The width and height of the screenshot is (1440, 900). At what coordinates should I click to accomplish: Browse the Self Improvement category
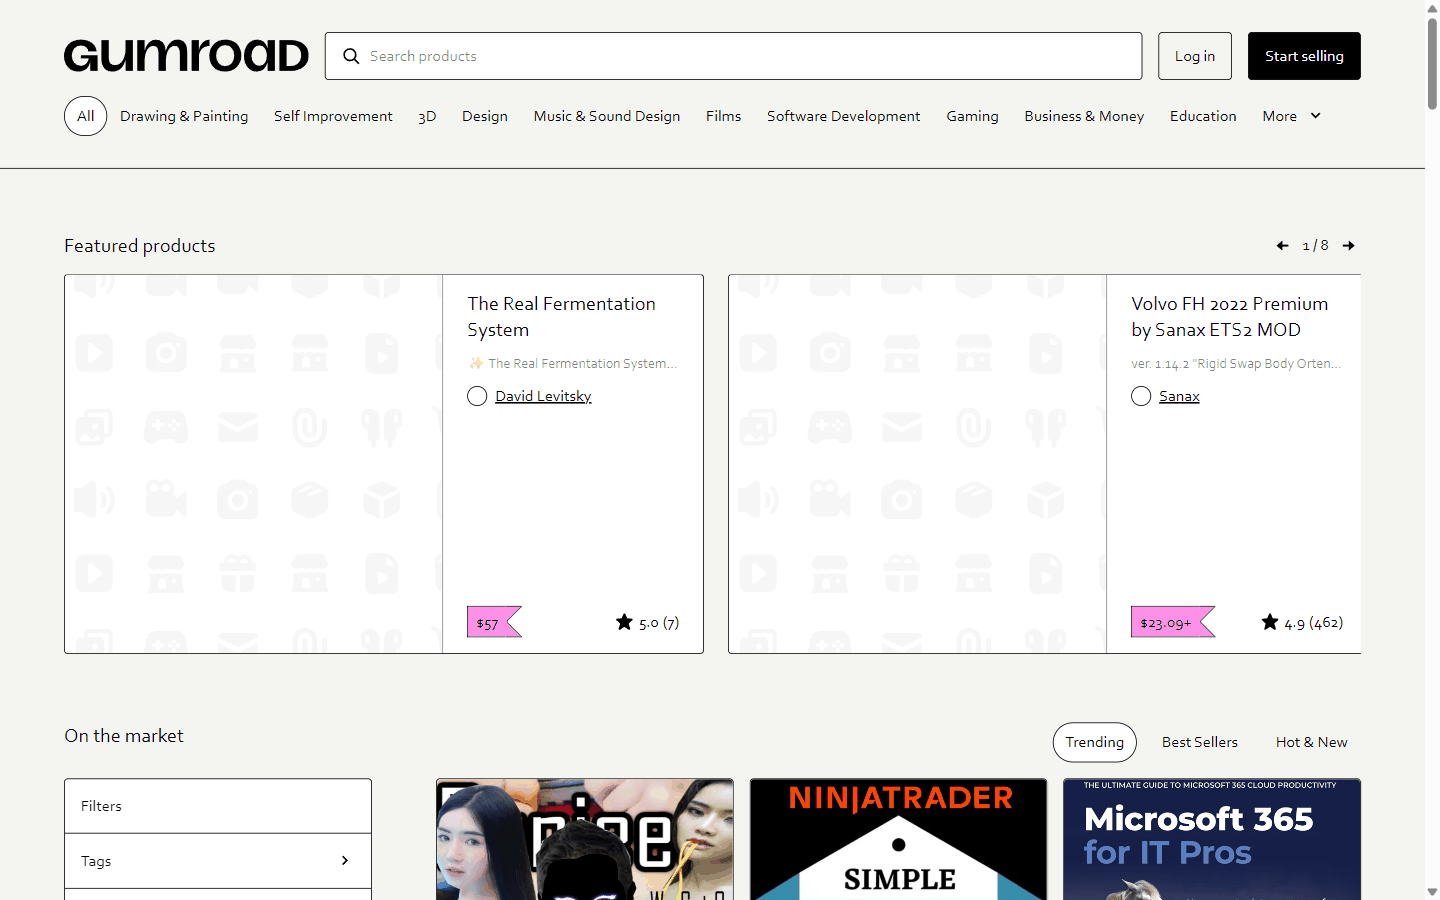click(333, 116)
